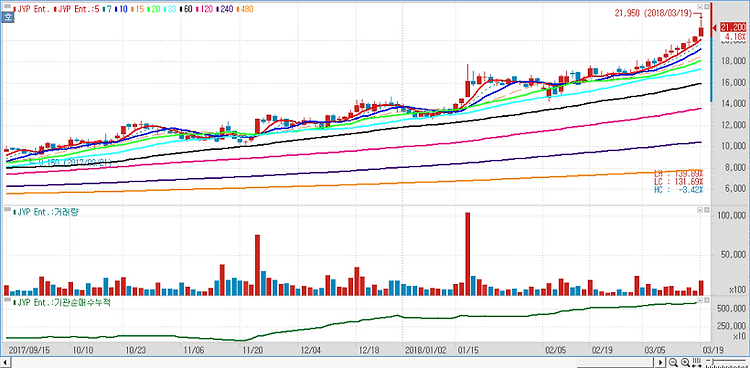Select the 7-day moving average legend

pos(107,8)
